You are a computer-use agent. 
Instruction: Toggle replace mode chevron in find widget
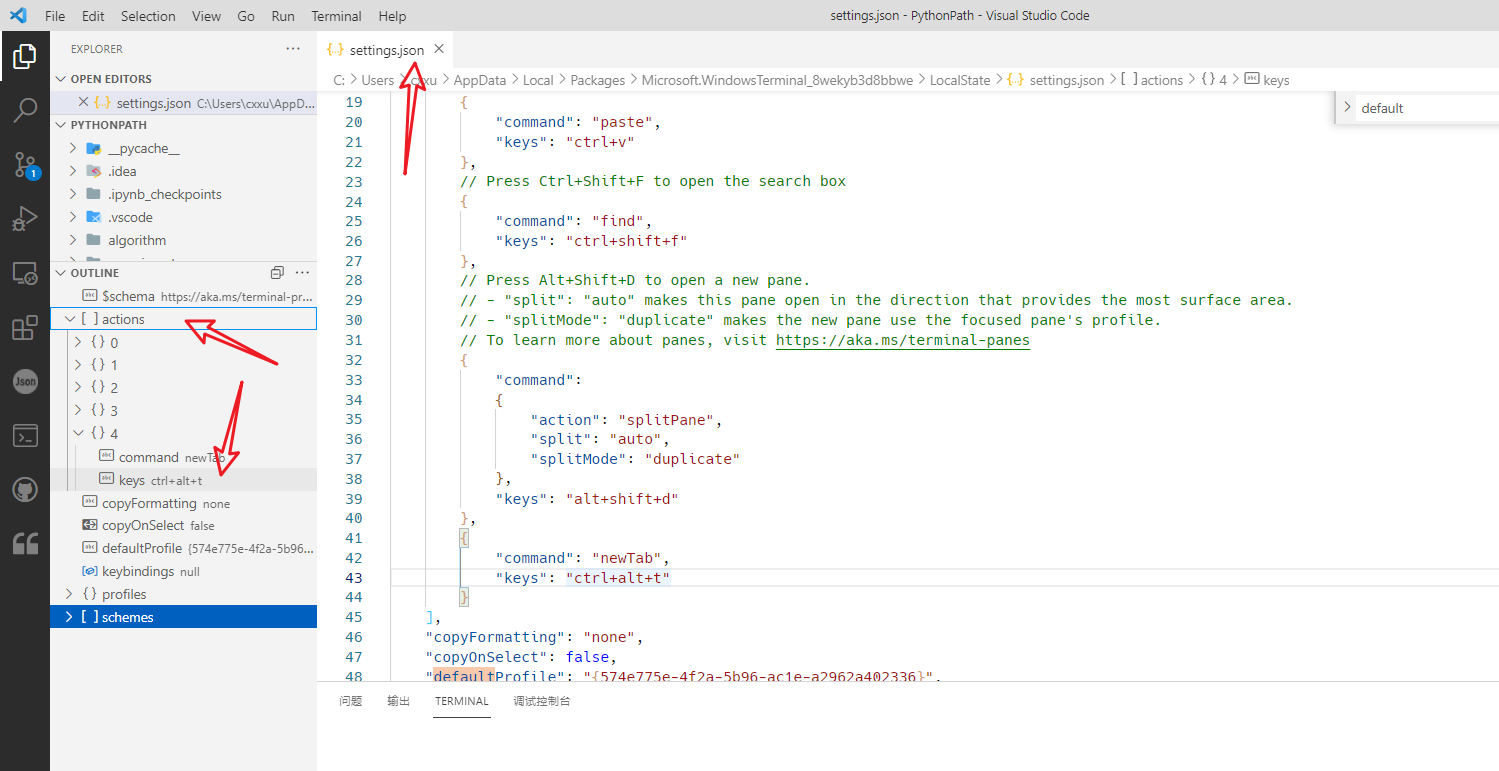pyautogui.click(x=1347, y=108)
